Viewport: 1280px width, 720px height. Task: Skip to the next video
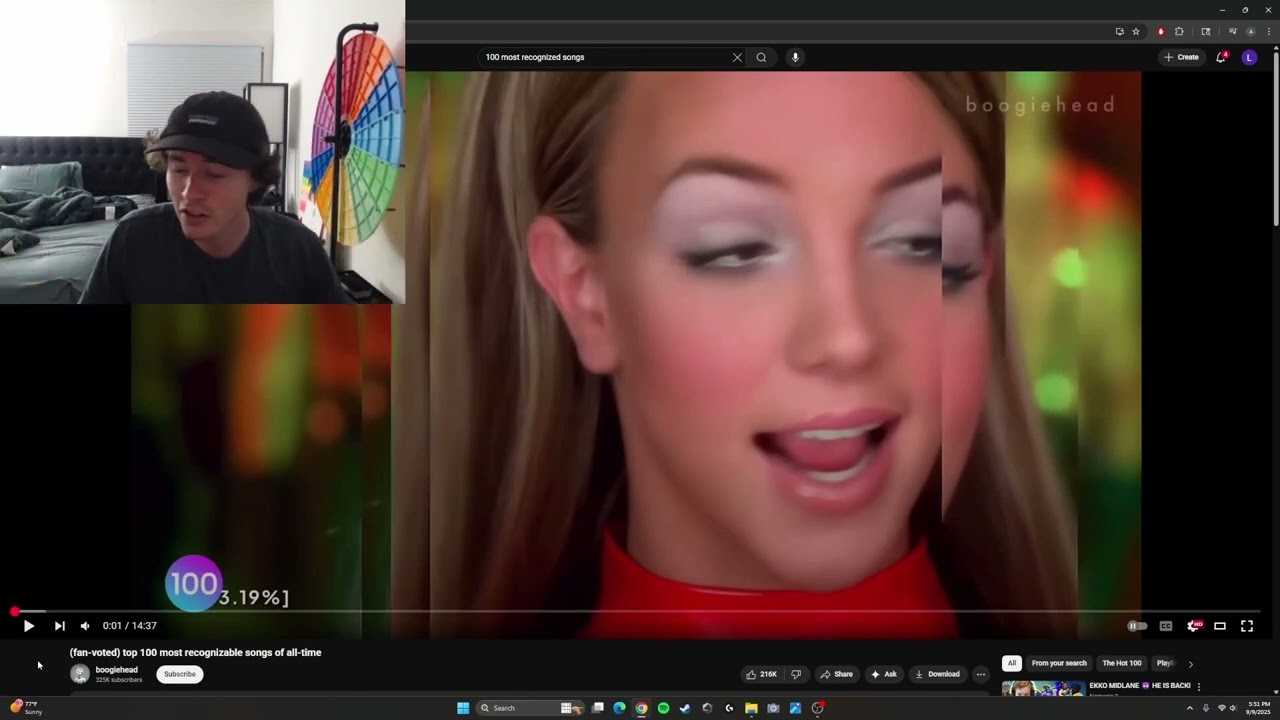59,626
